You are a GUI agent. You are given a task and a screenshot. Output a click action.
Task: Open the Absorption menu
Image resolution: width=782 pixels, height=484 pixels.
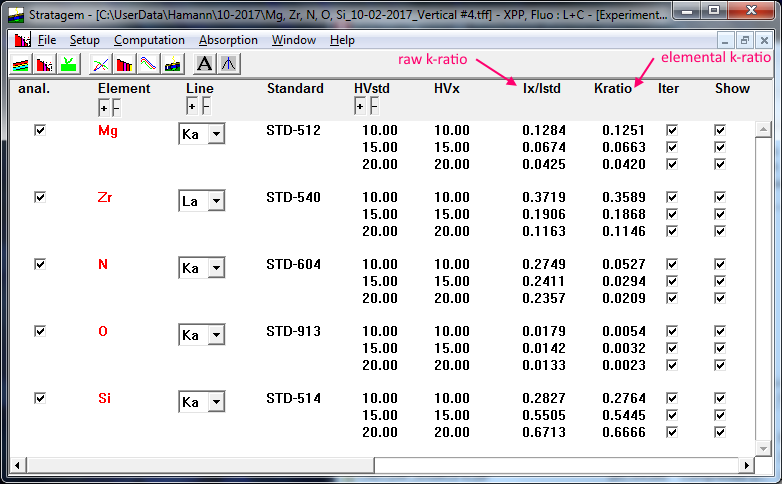pos(228,40)
